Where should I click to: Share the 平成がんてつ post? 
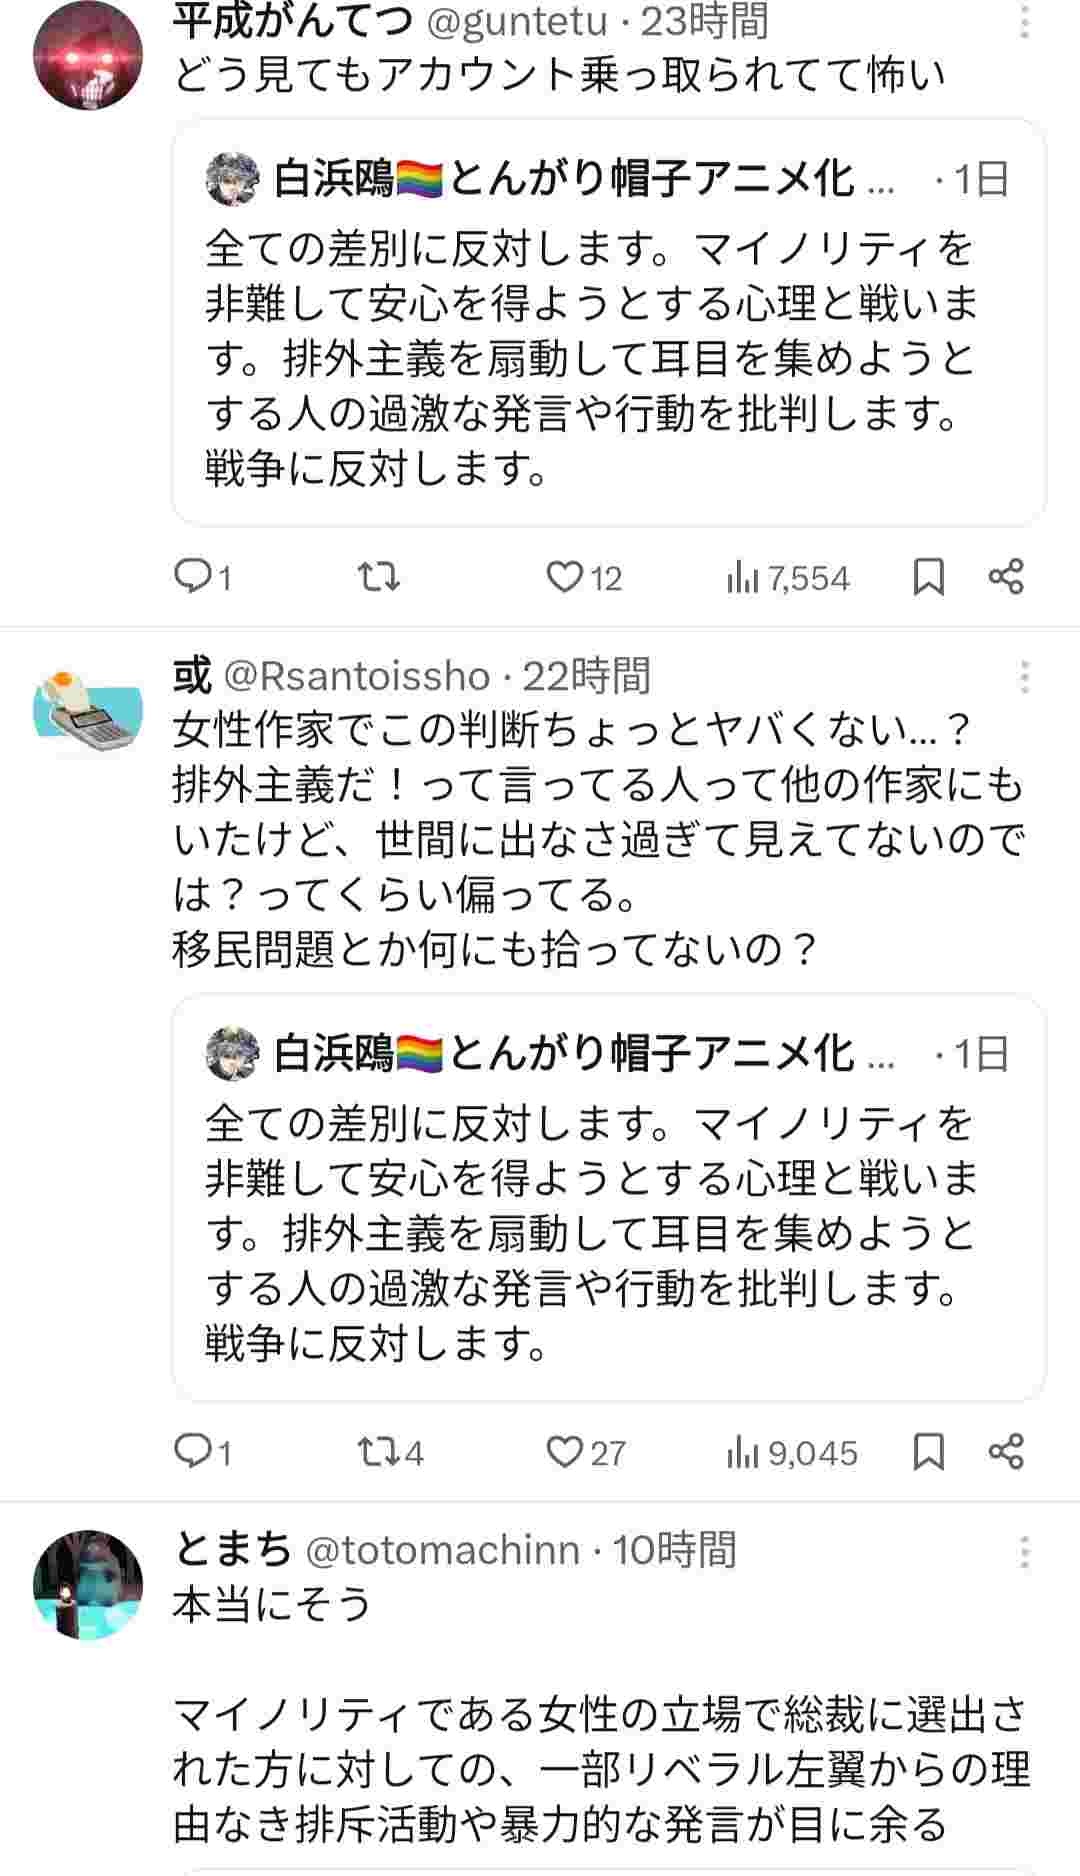pos(1005,576)
